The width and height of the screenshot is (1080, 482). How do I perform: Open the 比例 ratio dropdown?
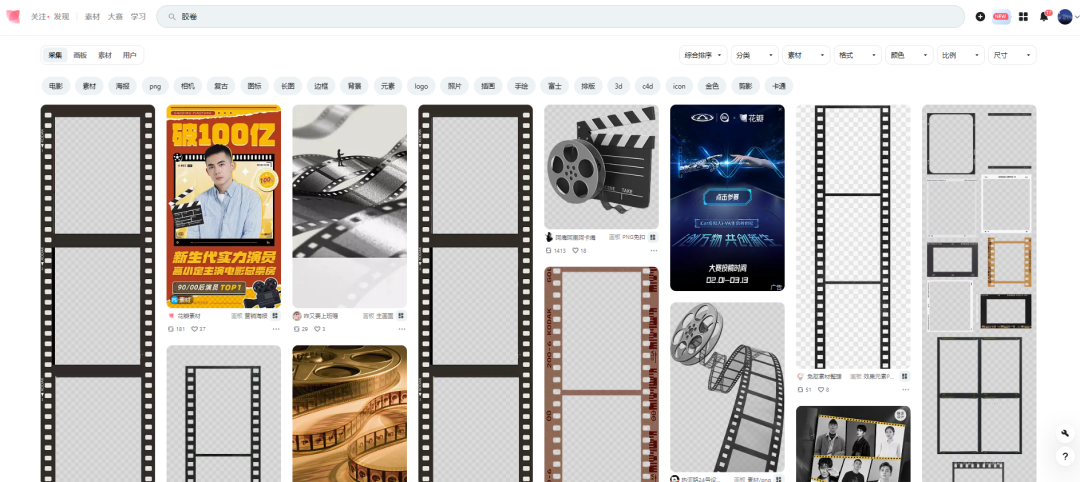tap(961, 55)
